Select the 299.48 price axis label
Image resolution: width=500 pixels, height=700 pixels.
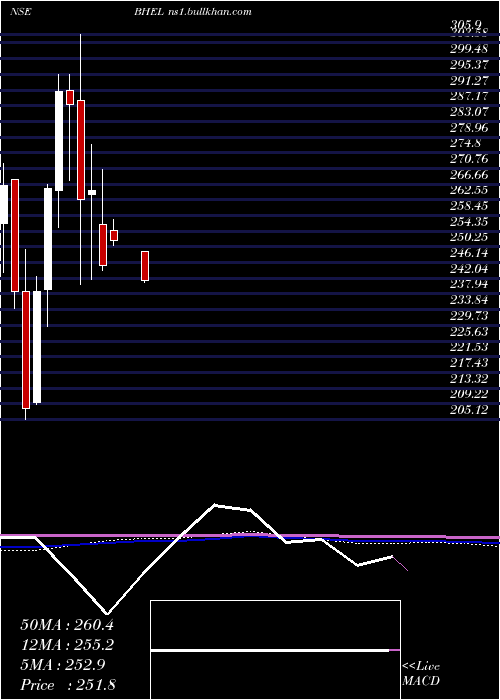469,49
